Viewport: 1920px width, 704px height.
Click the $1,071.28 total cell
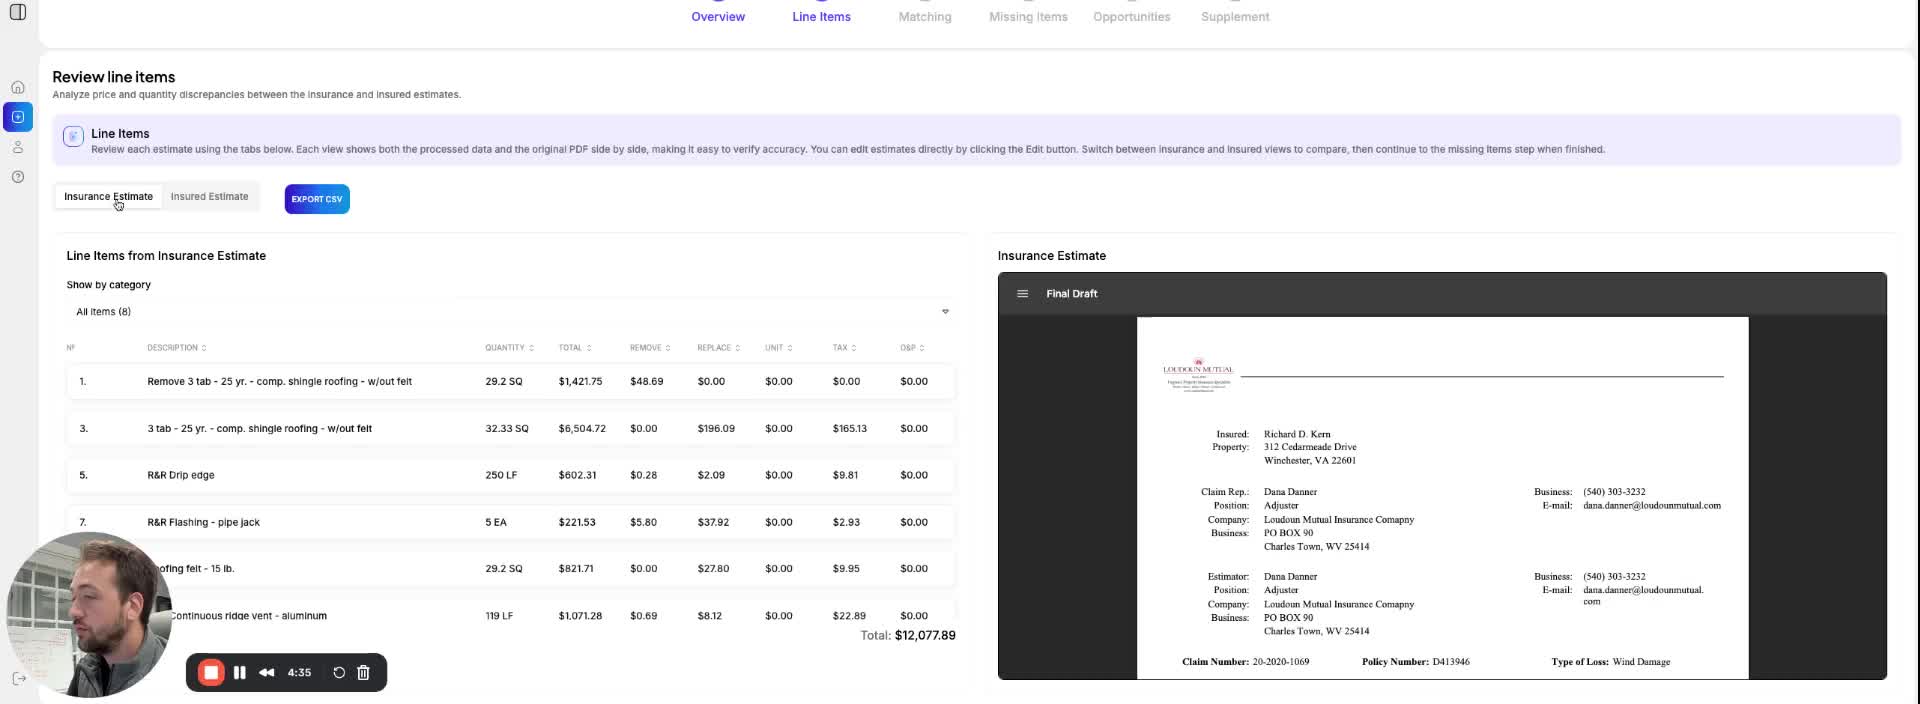coord(580,616)
